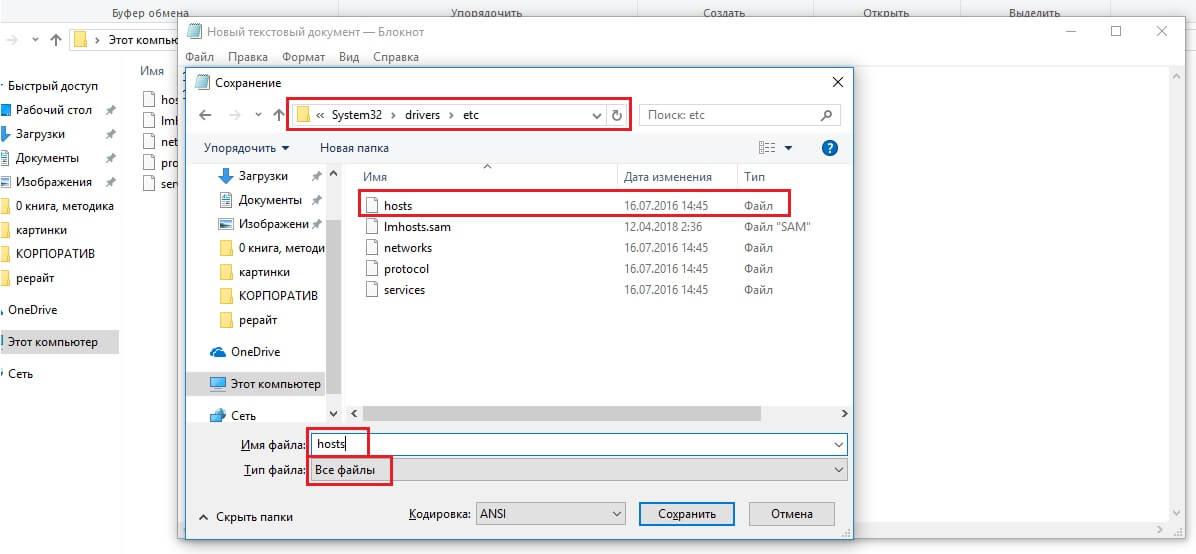
Task: Select Сеть in dialog tree
Action: pyautogui.click(x=243, y=416)
